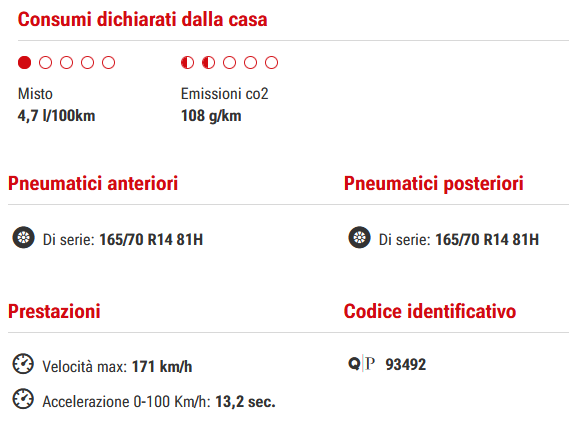Click the front tire wheel icon
Screen dimensions: 569x430
(24, 238)
